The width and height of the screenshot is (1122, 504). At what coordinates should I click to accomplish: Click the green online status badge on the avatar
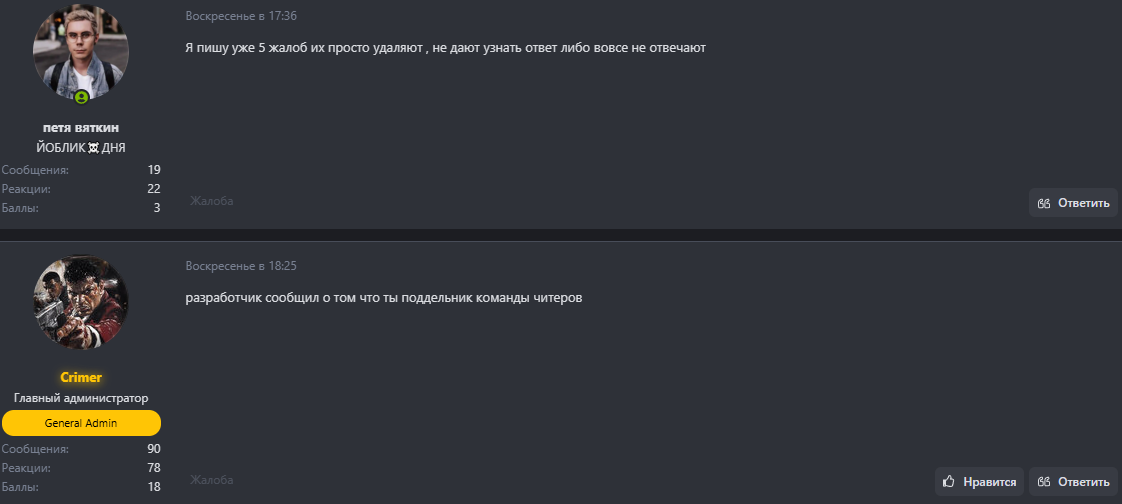click(82, 97)
